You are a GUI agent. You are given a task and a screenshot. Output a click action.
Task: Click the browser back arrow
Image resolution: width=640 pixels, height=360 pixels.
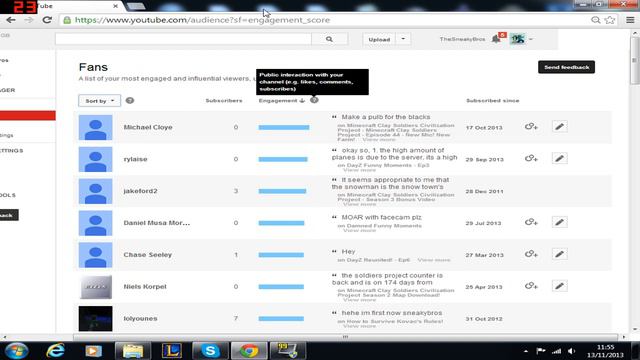pos(11,20)
